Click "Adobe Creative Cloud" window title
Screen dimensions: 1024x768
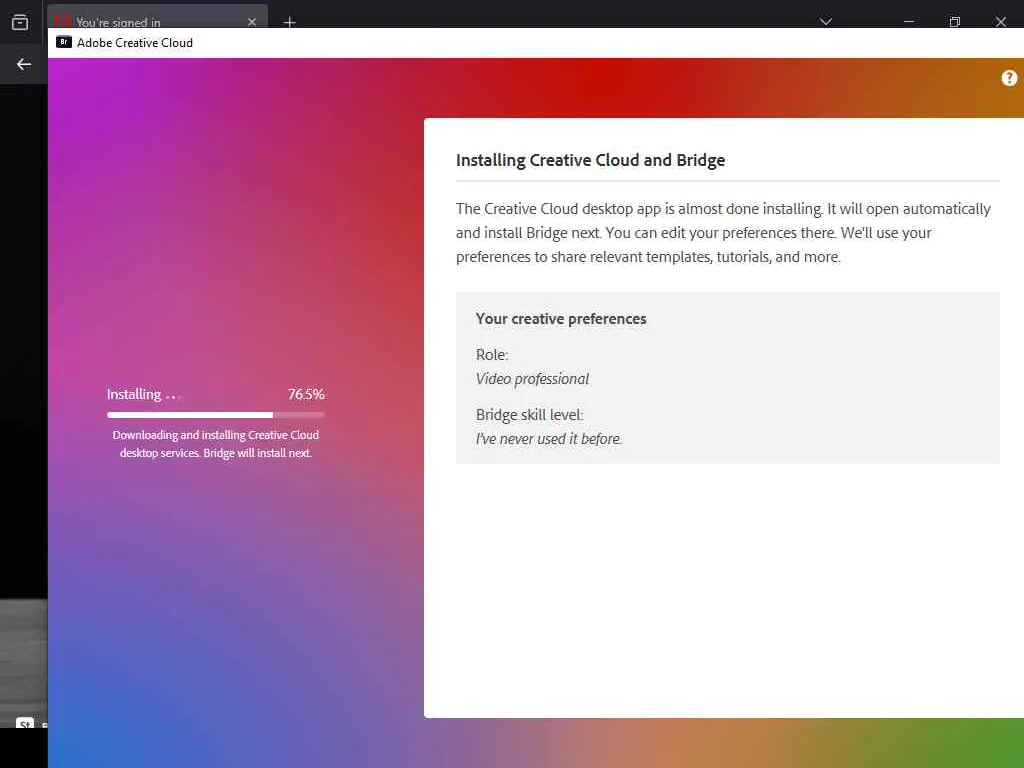135,42
